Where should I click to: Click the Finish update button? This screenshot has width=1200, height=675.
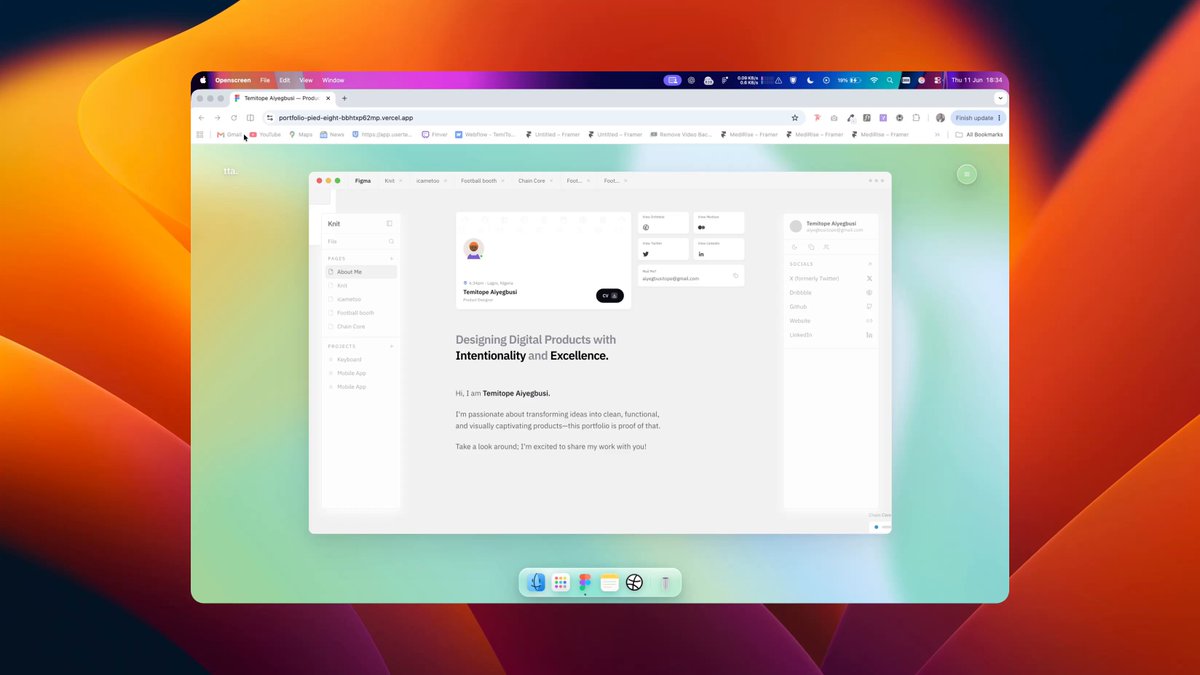[977, 118]
